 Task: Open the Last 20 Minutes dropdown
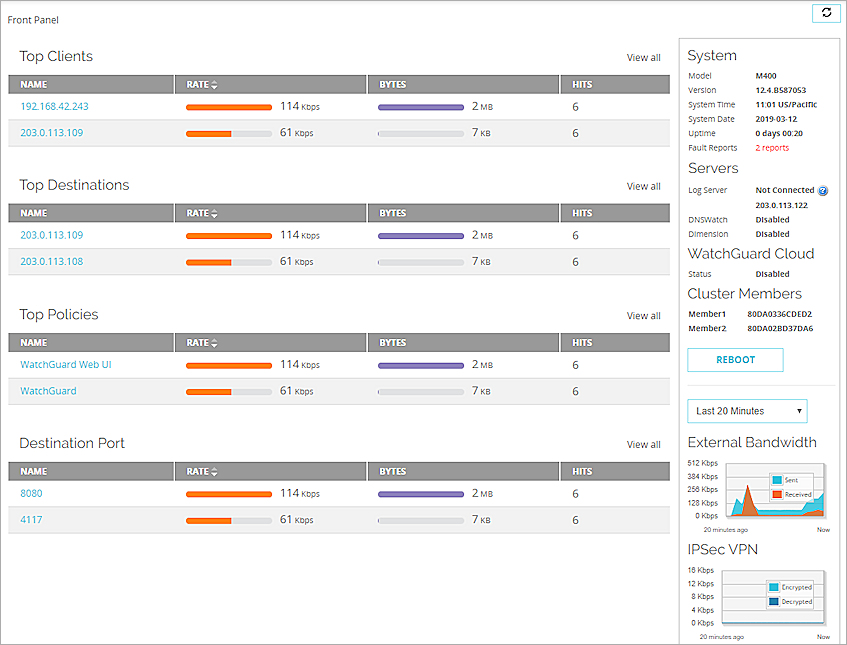pyautogui.click(x=747, y=411)
